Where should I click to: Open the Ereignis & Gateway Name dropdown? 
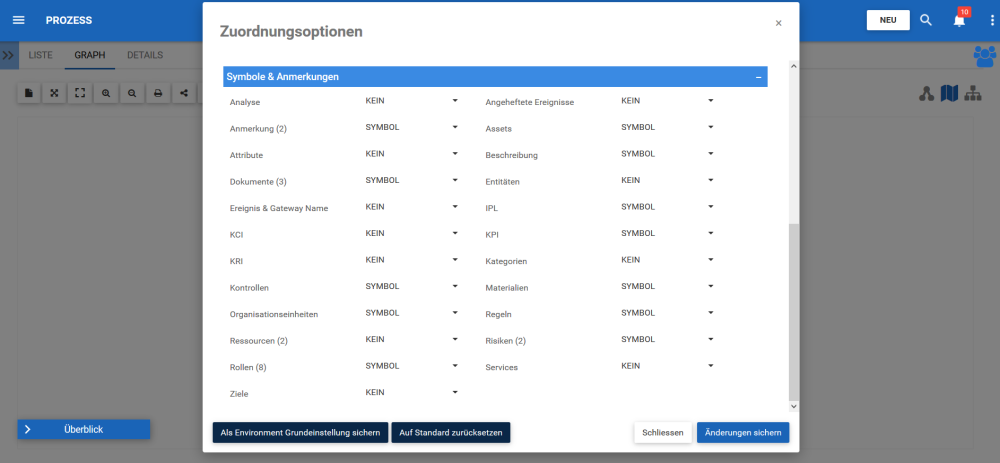coord(411,207)
